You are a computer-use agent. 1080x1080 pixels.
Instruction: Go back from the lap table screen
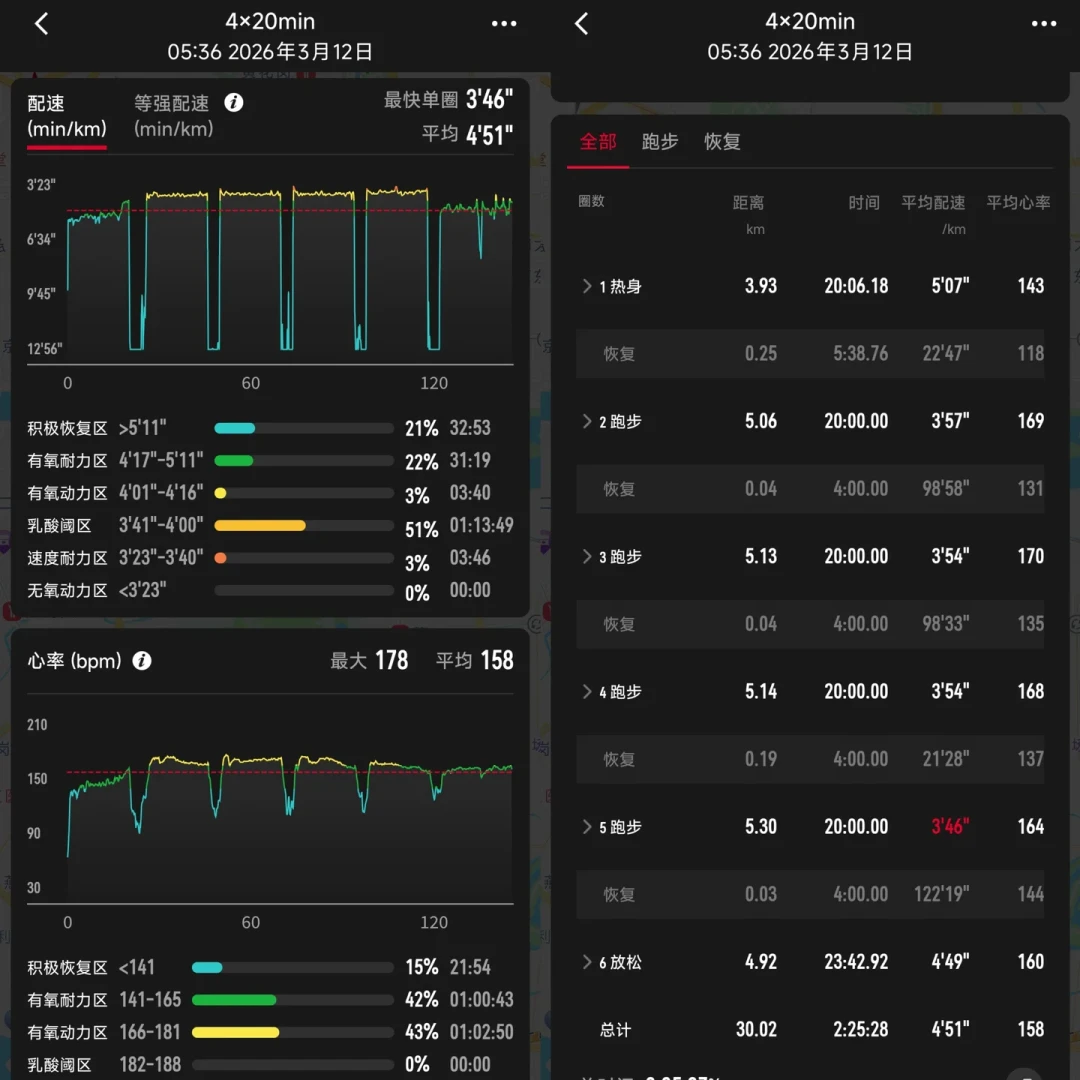pyautogui.click(x=582, y=24)
